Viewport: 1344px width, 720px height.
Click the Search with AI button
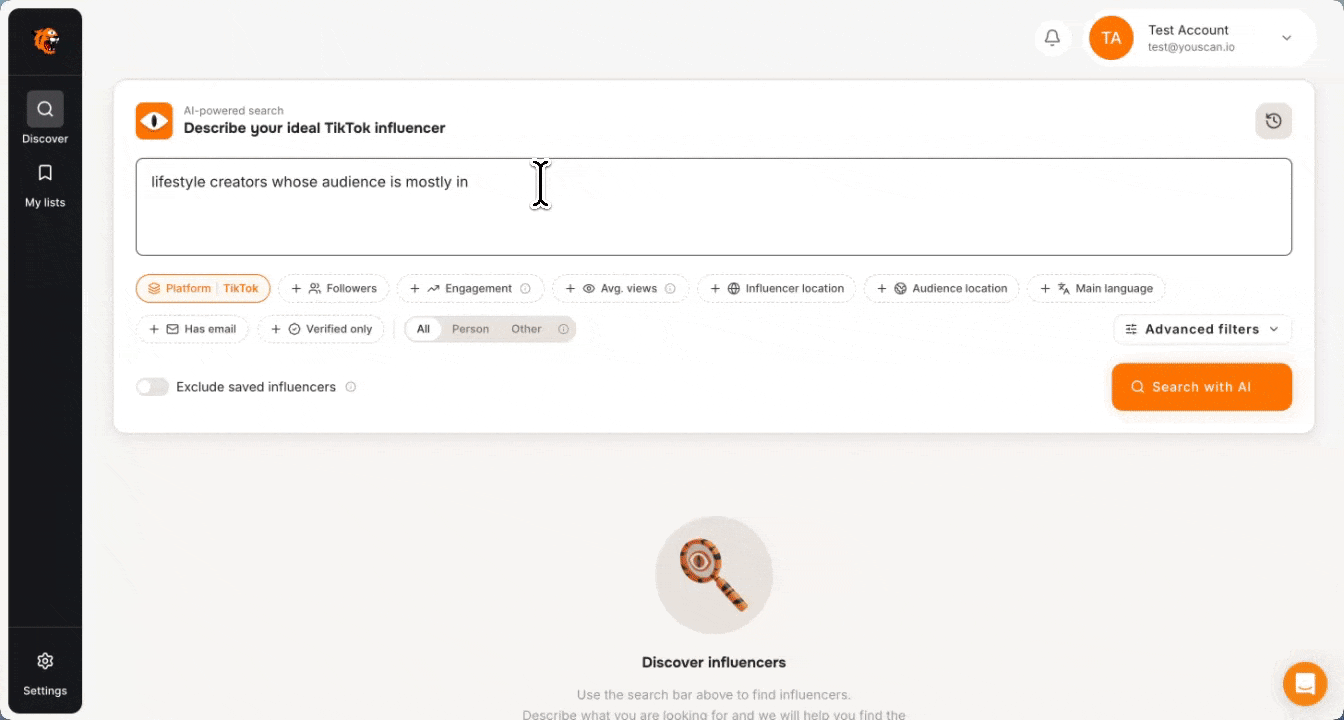click(x=1202, y=387)
